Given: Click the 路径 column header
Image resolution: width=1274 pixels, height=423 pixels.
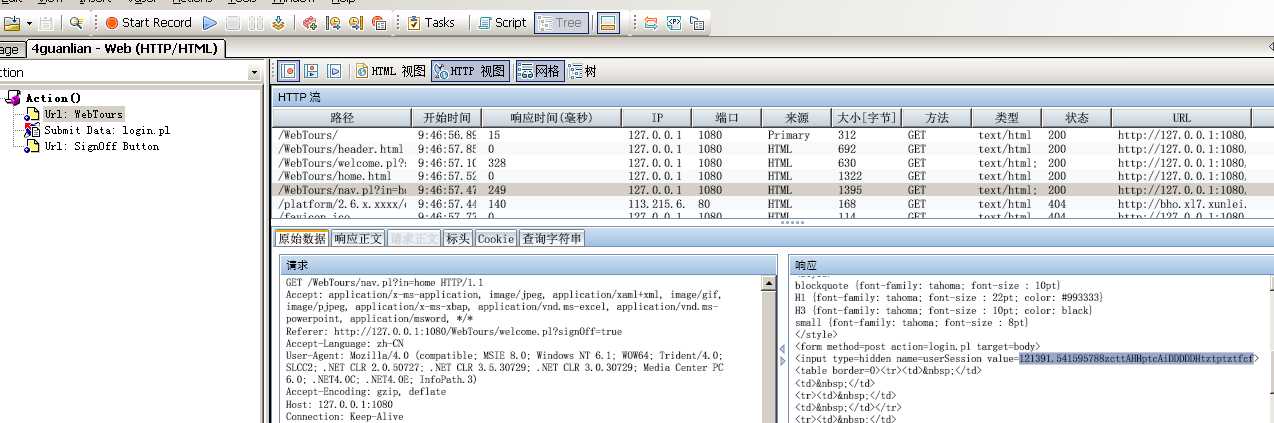Looking at the screenshot, I should [x=342, y=118].
